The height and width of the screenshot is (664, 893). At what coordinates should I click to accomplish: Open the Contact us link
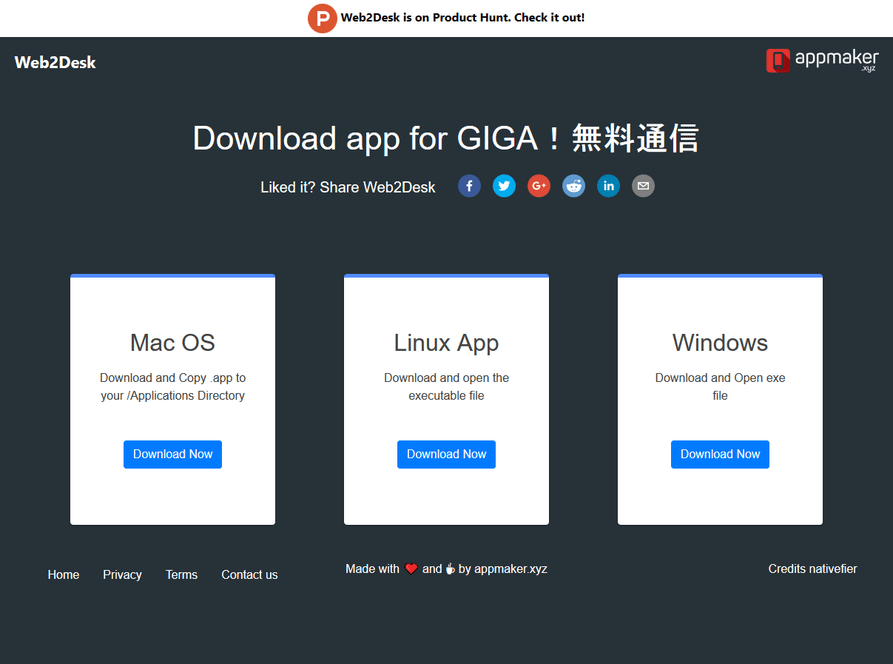click(x=249, y=575)
